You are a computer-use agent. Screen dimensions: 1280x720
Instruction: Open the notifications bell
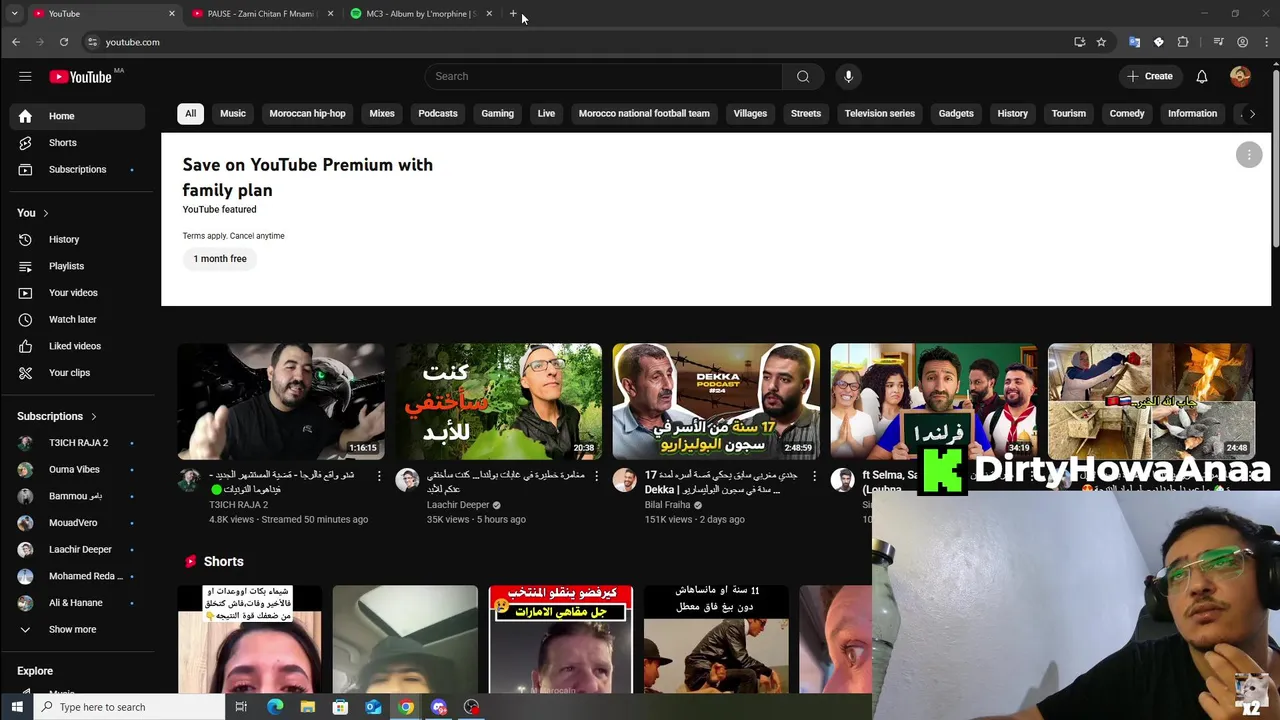pyautogui.click(x=1202, y=76)
